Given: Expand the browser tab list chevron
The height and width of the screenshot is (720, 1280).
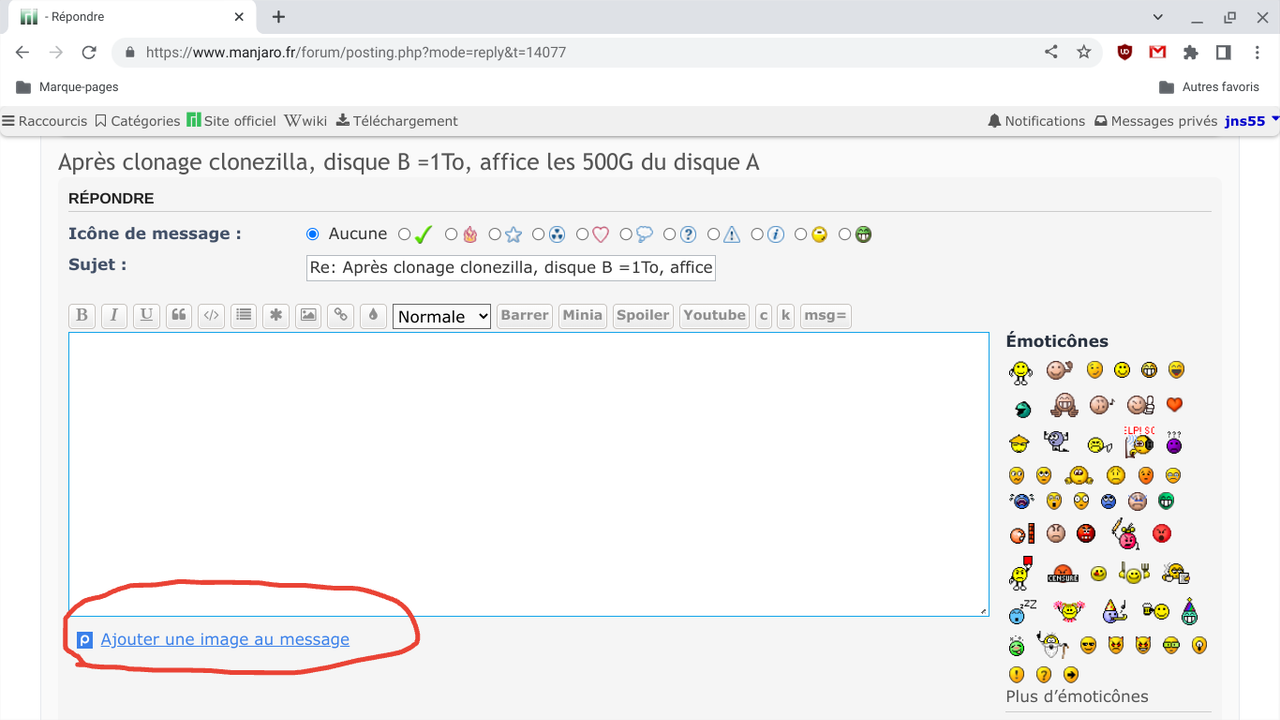Looking at the screenshot, I should pos(1157,17).
